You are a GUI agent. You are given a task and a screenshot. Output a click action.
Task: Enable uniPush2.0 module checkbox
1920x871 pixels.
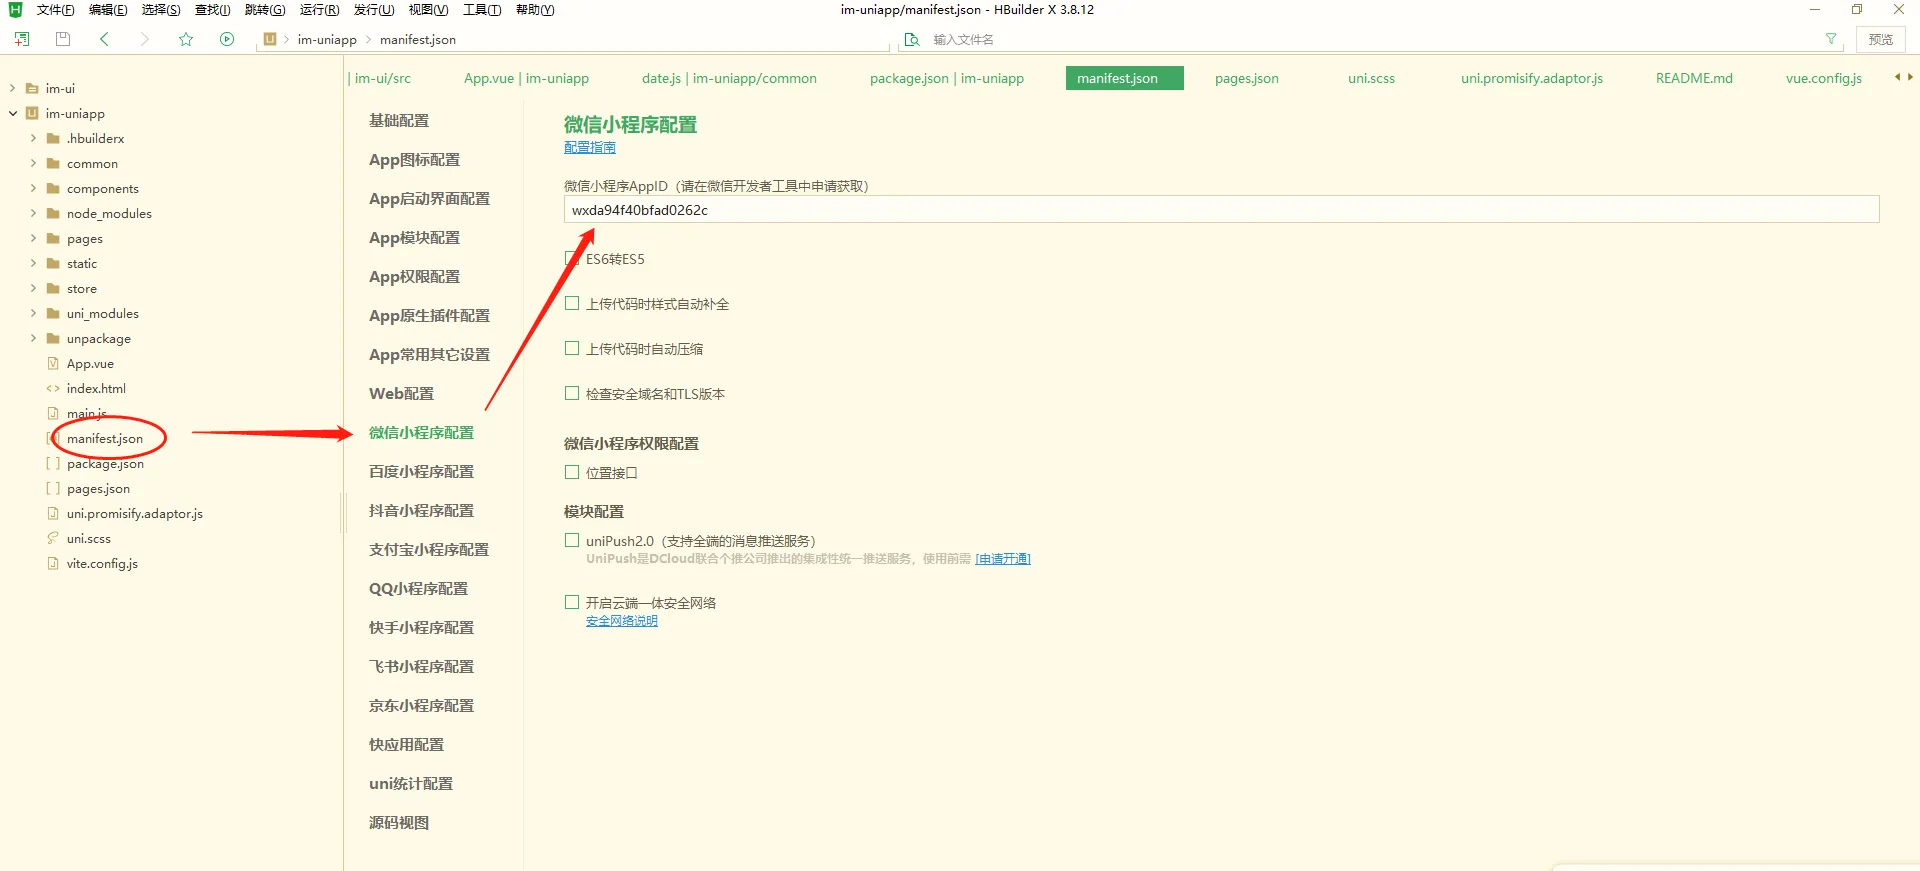[x=572, y=540]
